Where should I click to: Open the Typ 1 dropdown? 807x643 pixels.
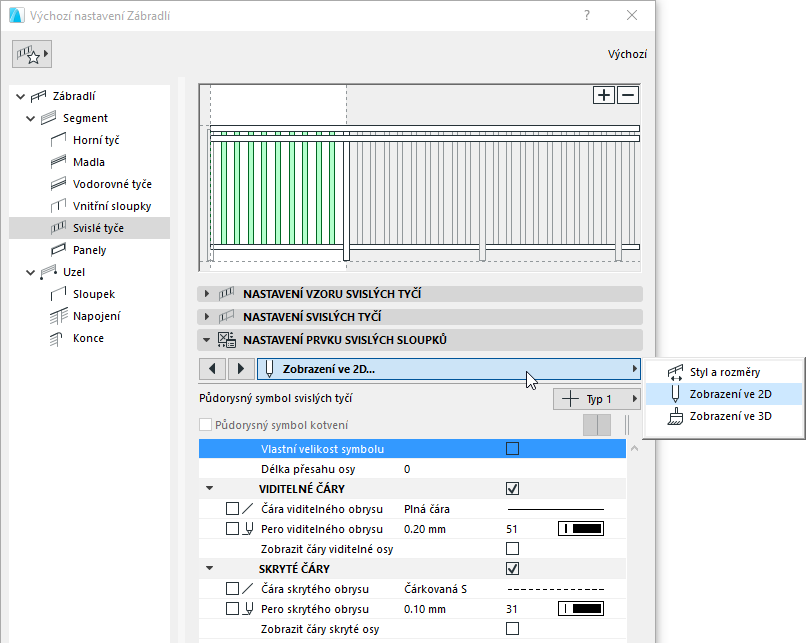coord(596,398)
